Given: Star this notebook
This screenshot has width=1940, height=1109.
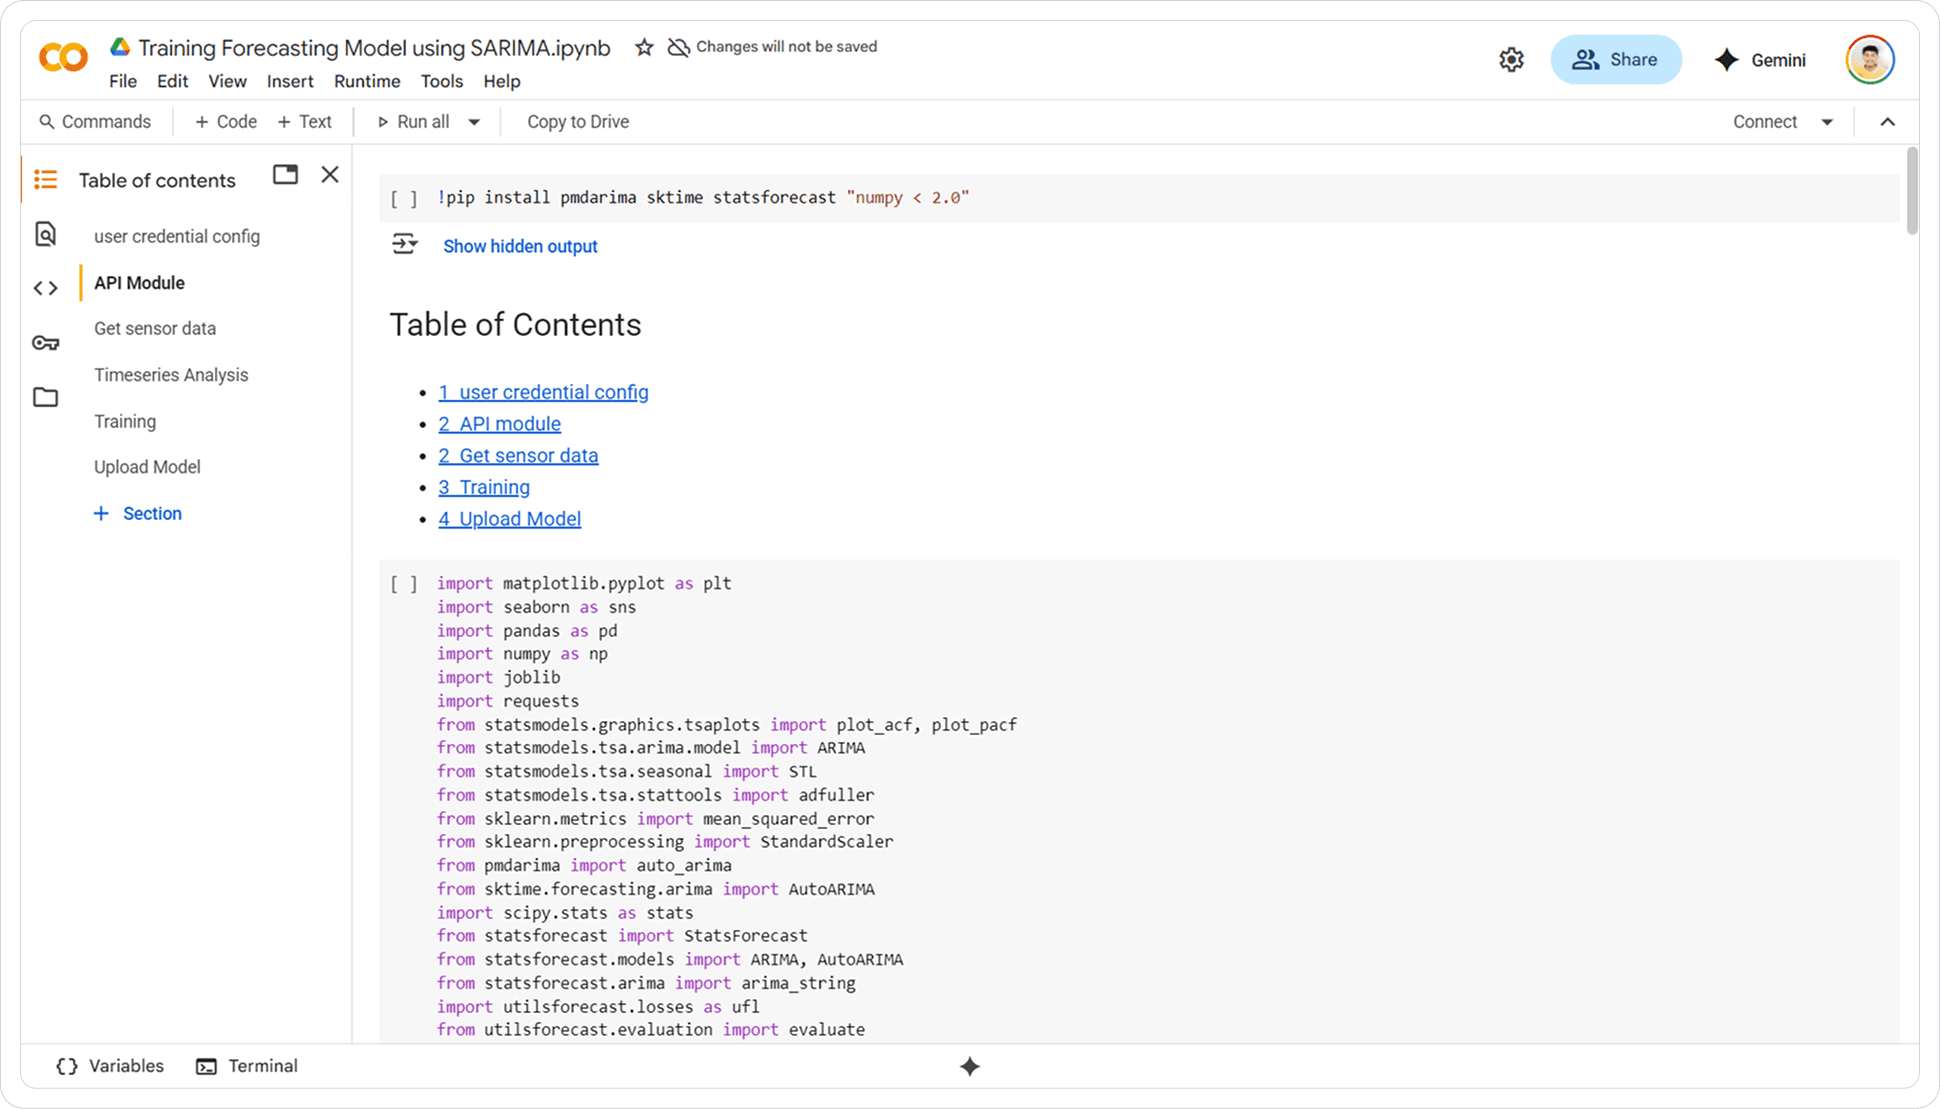Looking at the screenshot, I should [644, 47].
